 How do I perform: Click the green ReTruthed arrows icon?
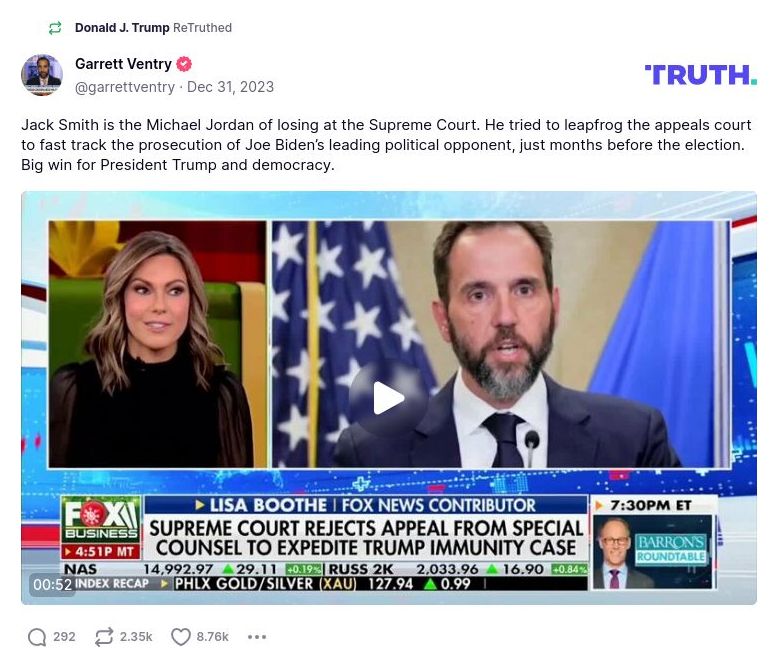[x=55, y=28]
